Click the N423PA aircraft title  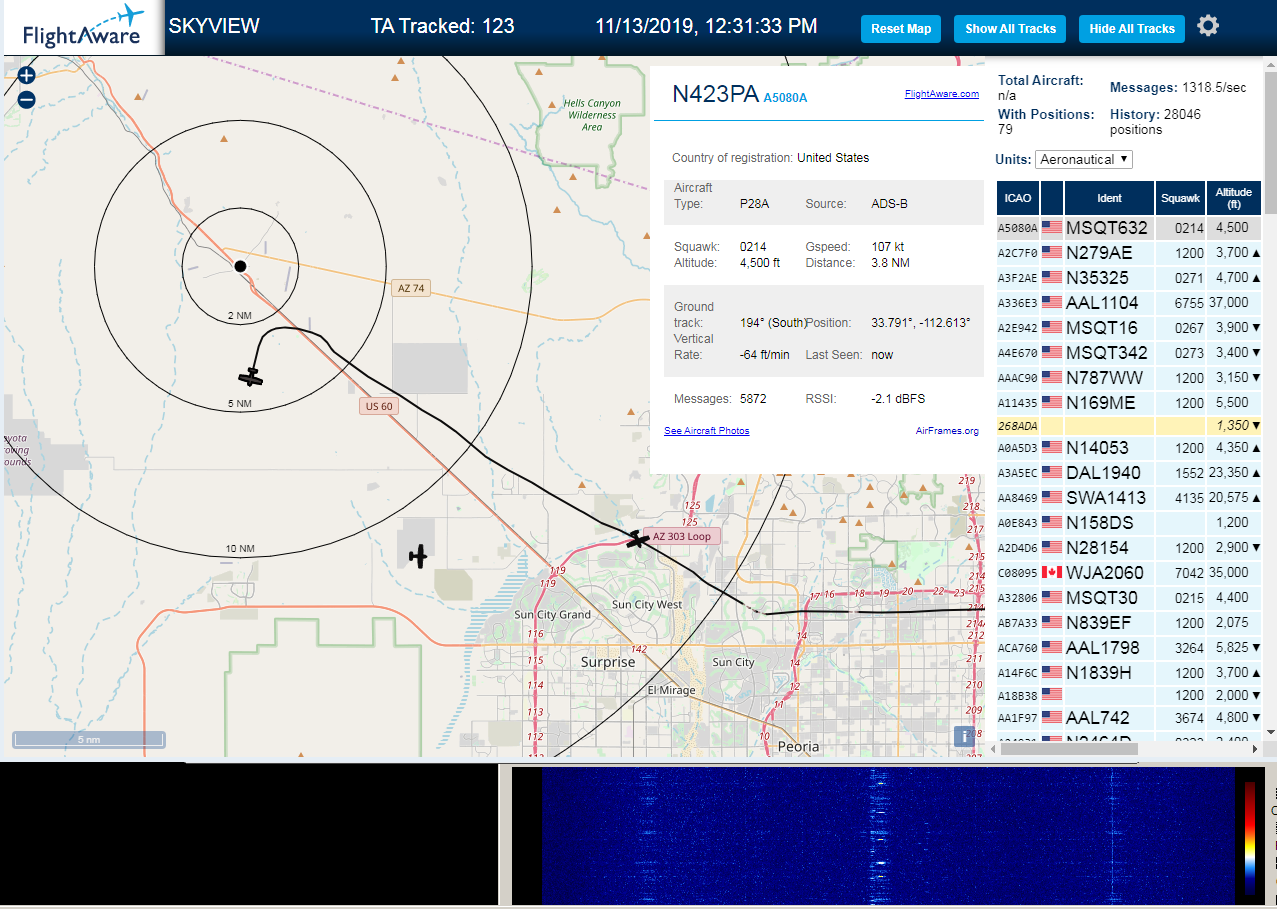click(714, 94)
